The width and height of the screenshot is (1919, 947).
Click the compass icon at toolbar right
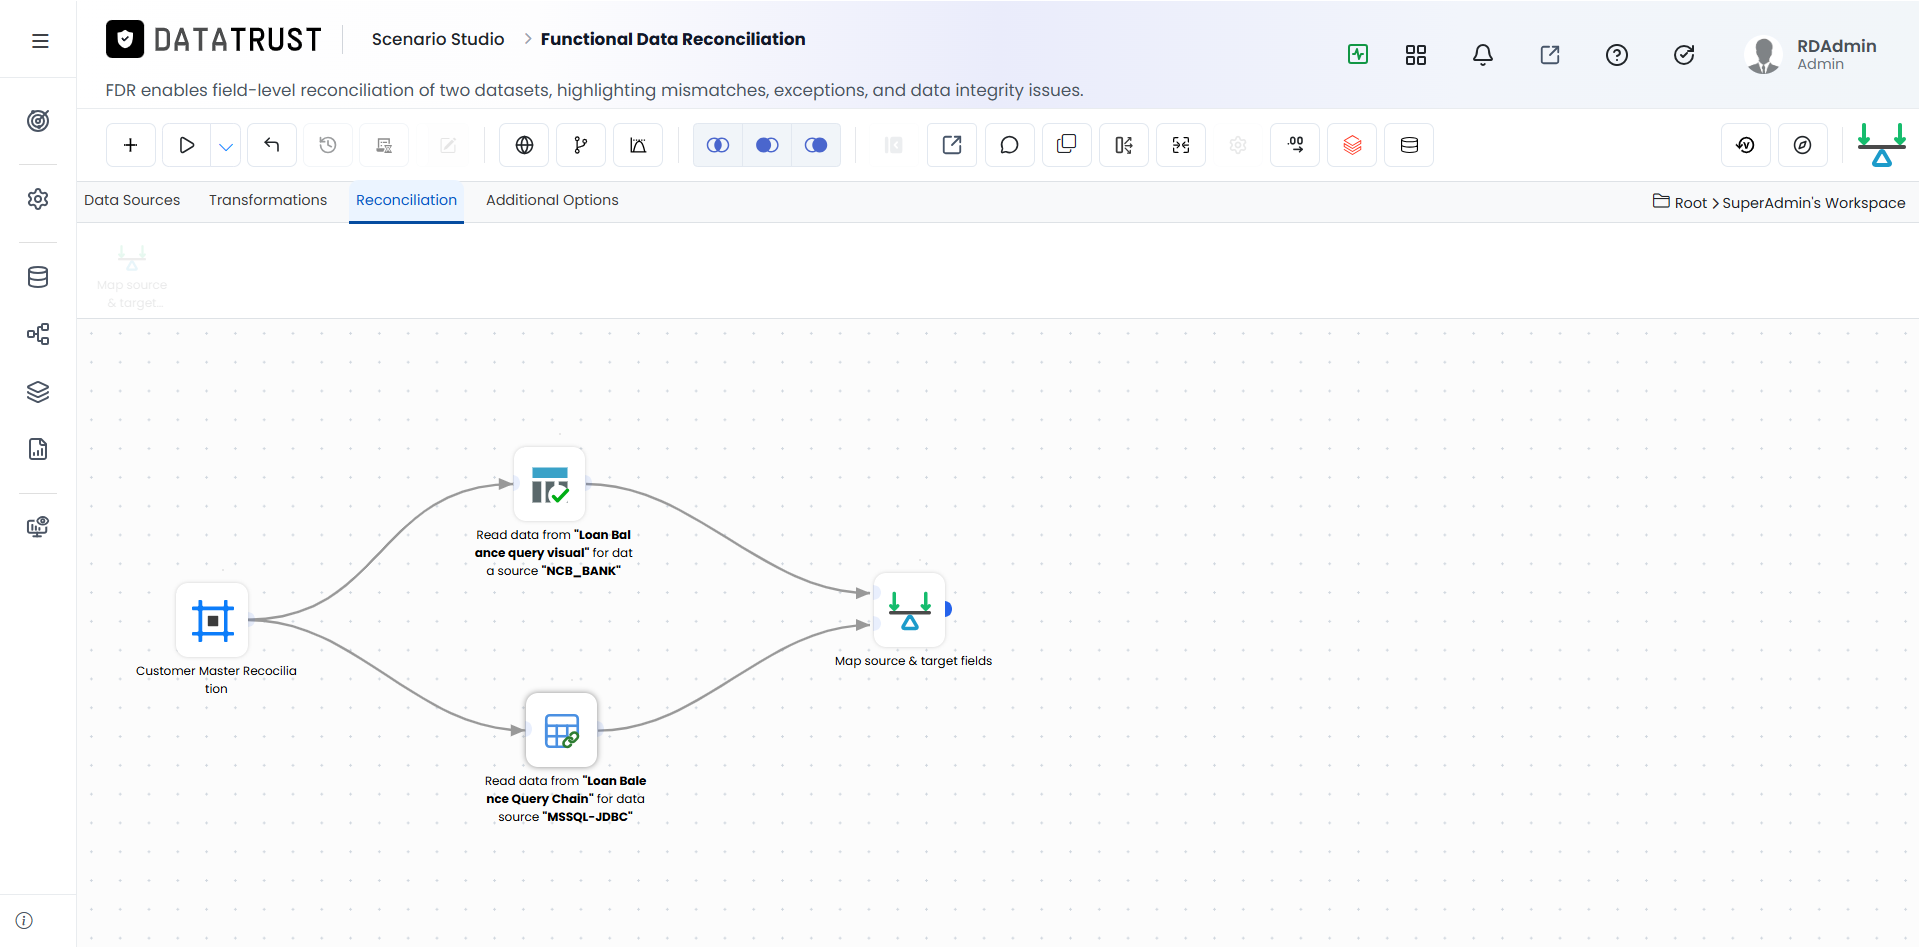point(1803,145)
